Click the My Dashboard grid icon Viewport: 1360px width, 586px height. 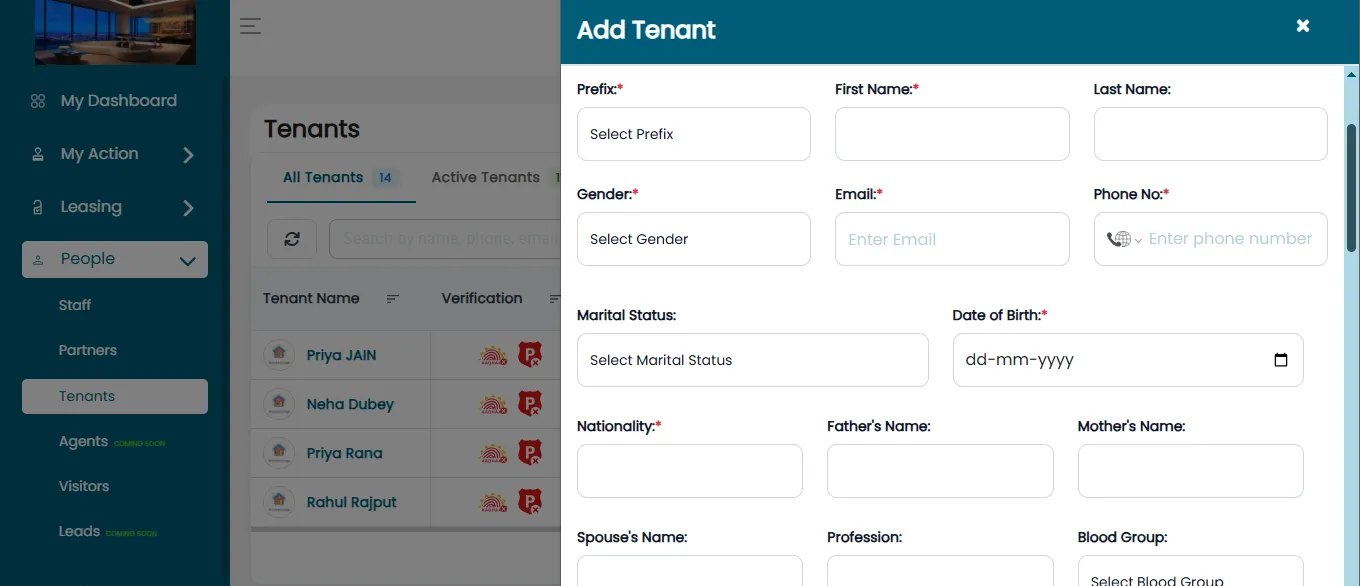(x=38, y=101)
